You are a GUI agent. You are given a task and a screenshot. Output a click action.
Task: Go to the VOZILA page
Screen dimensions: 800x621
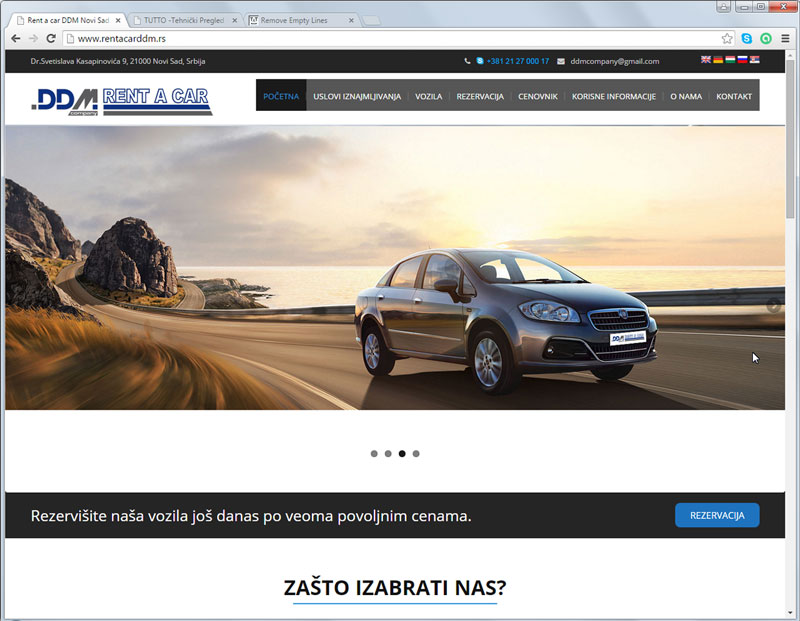point(429,96)
